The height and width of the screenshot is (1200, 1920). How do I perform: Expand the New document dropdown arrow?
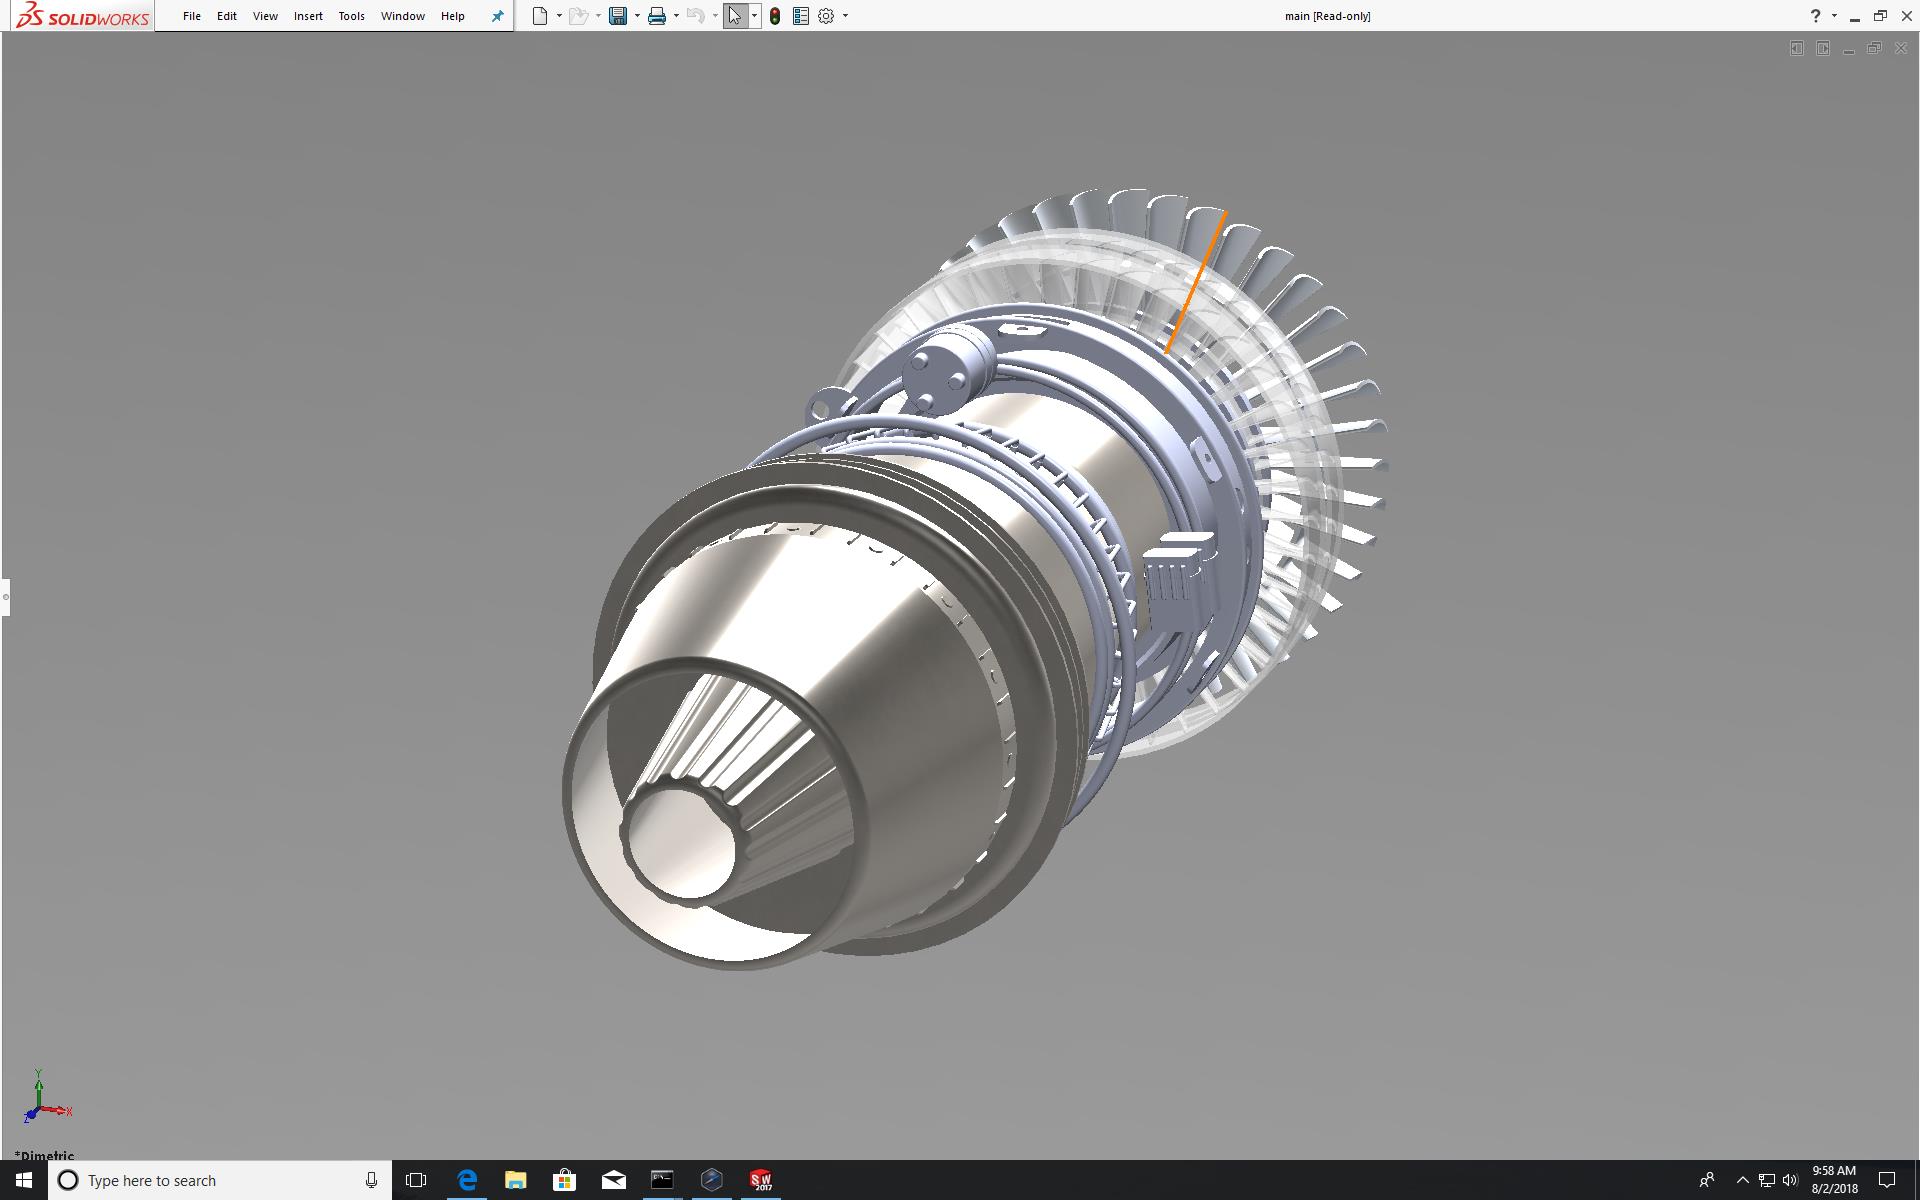(x=559, y=16)
